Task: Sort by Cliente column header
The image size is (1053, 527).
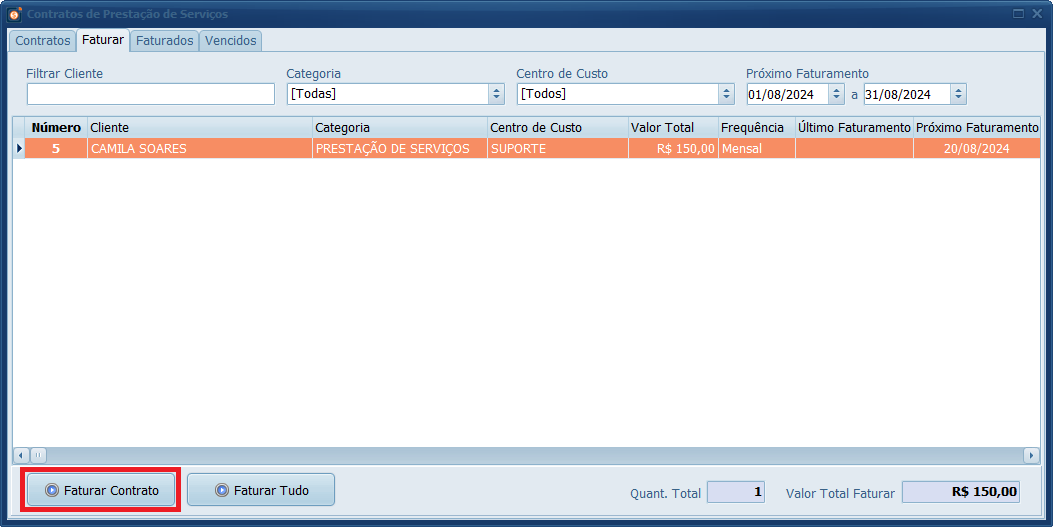Action: point(200,128)
